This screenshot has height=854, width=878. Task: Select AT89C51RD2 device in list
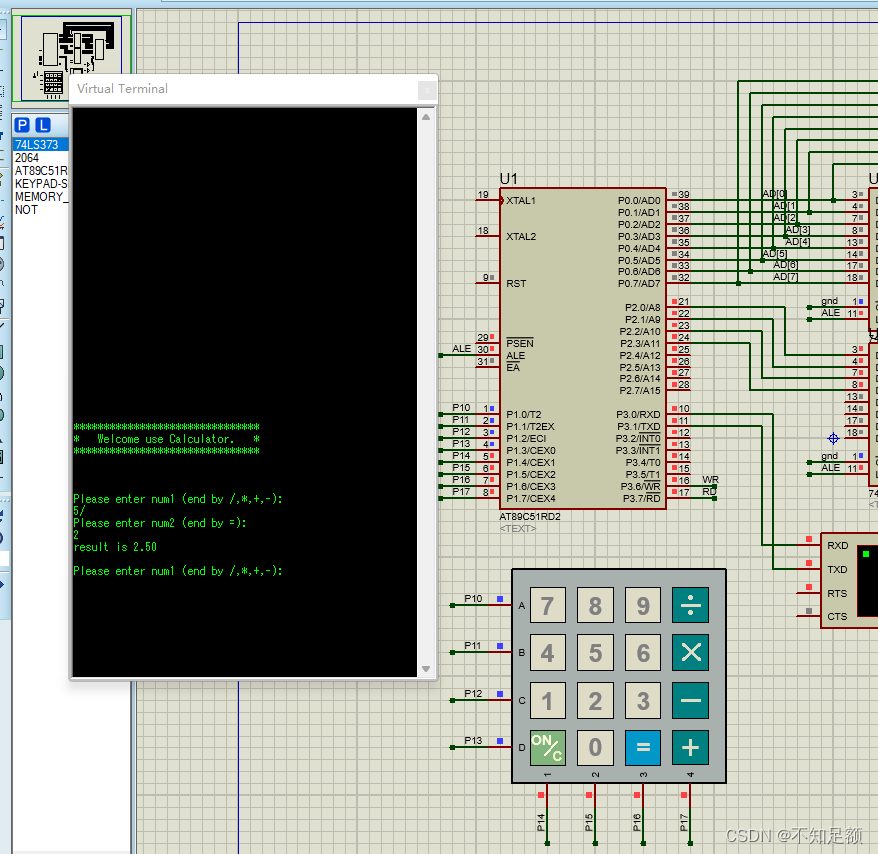(41, 171)
